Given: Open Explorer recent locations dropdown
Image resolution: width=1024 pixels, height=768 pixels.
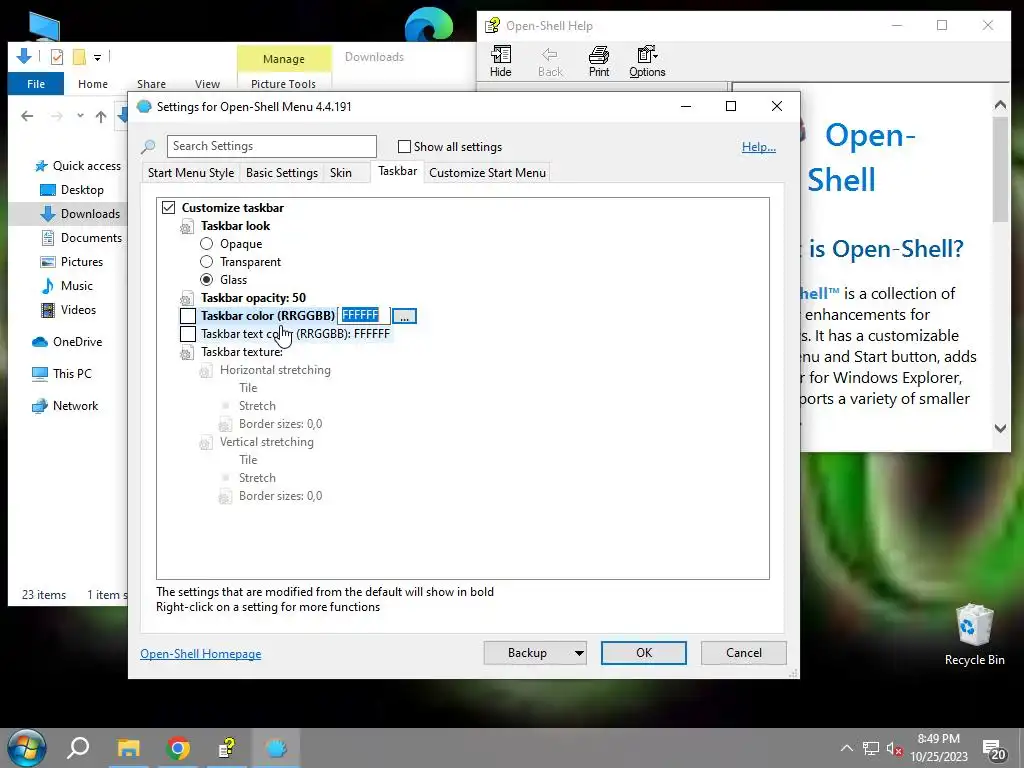Looking at the screenshot, I should (80, 116).
